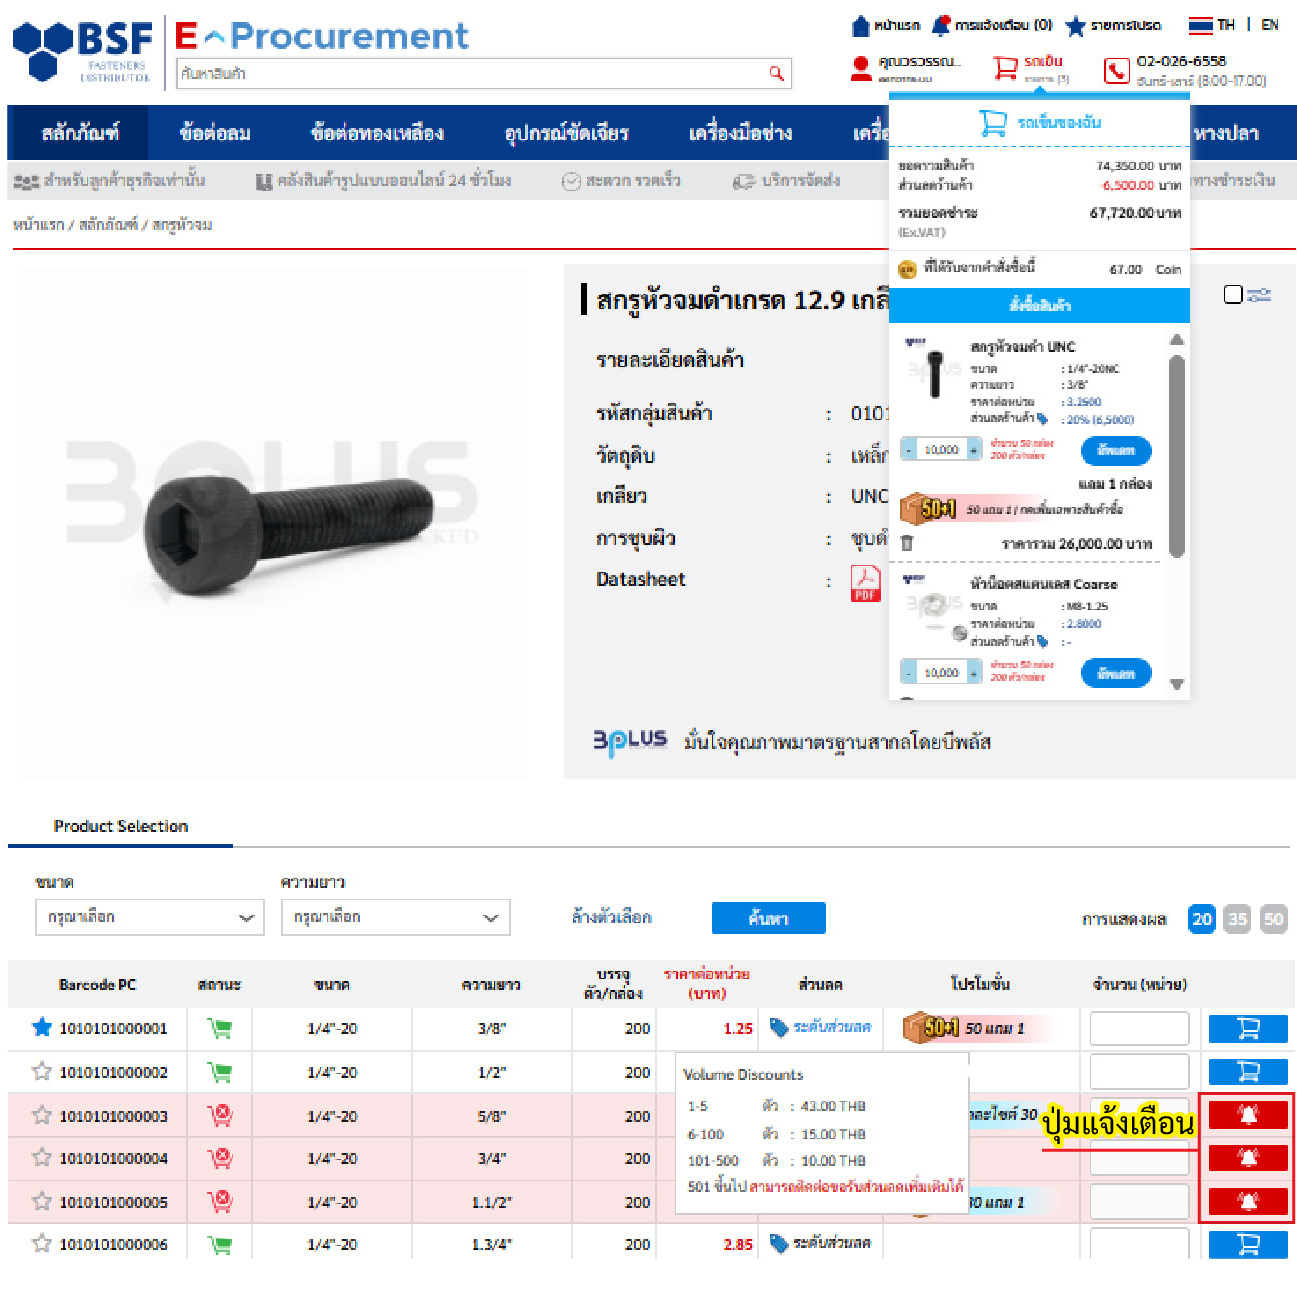The width and height of the screenshot is (1297, 1290).
Task: Increase UNC screw cart quantity with plus
Action: (x=973, y=450)
